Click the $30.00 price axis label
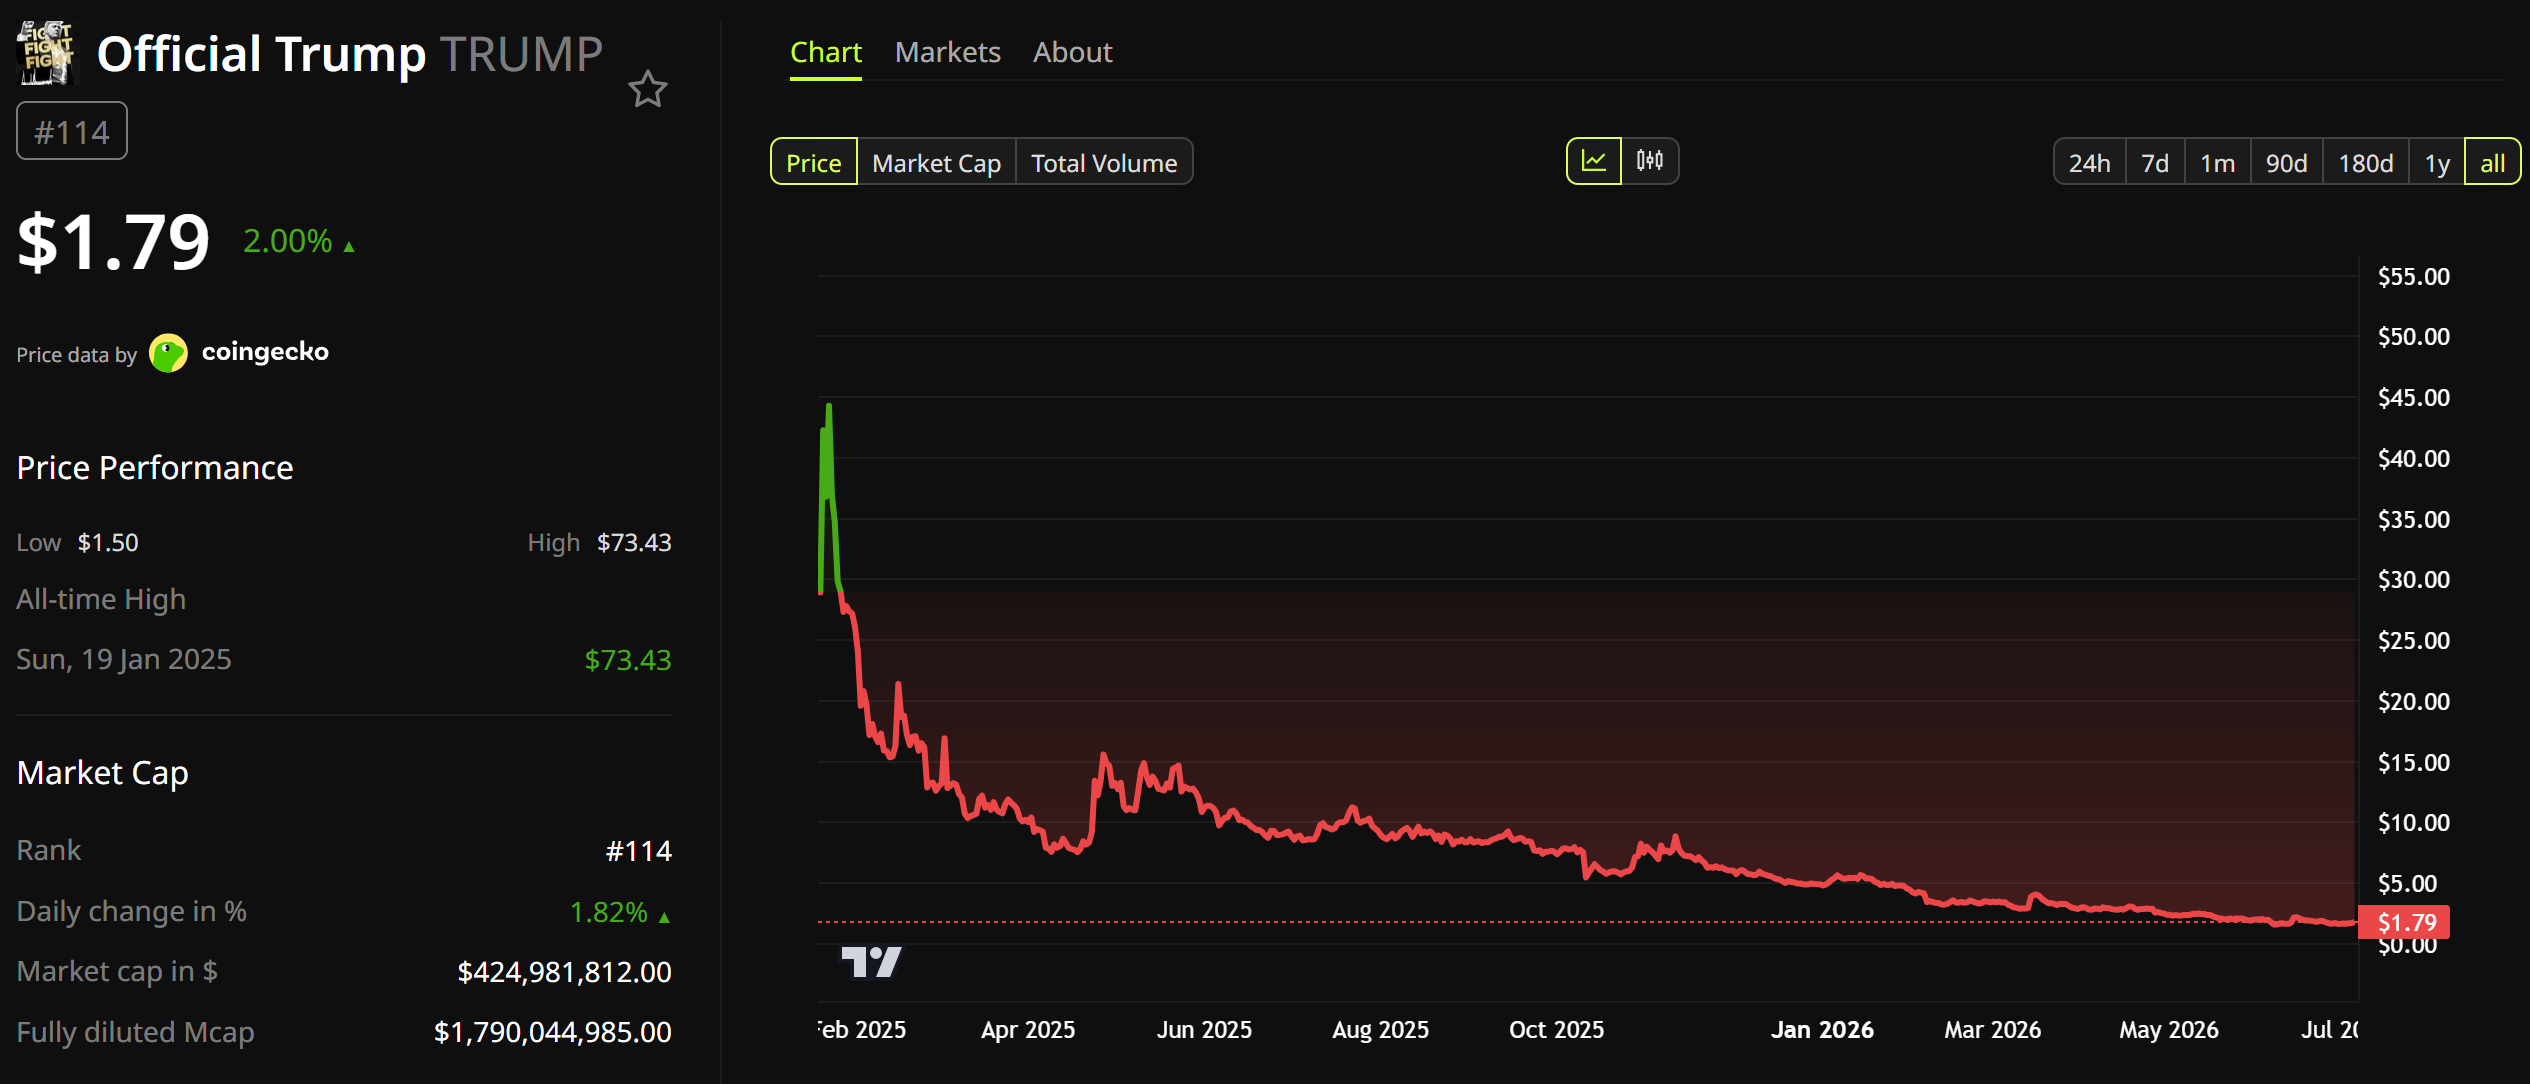This screenshot has width=2530, height=1084. click(x=2414, y=580)
